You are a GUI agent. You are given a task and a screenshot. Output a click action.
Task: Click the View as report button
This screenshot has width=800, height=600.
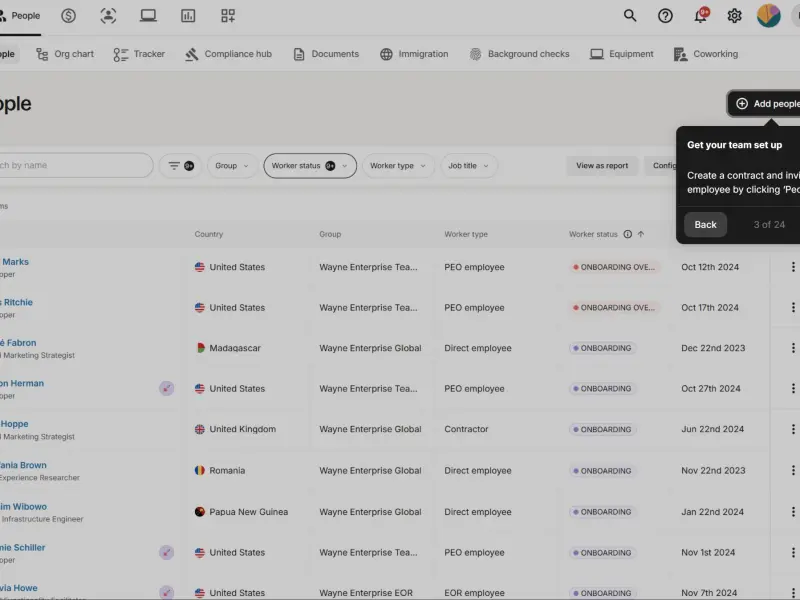[x=602, y=166]
